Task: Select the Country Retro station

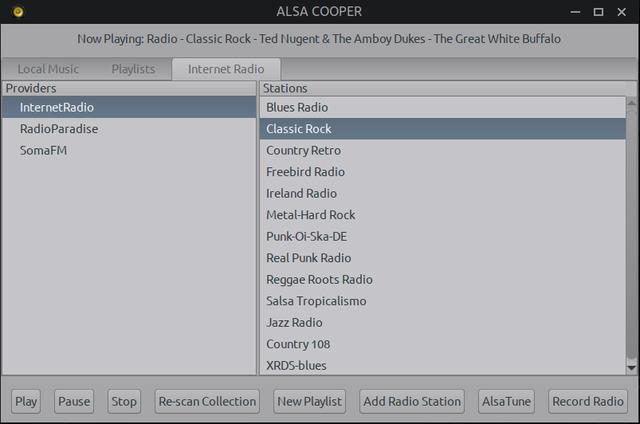Action: point(303,150)
